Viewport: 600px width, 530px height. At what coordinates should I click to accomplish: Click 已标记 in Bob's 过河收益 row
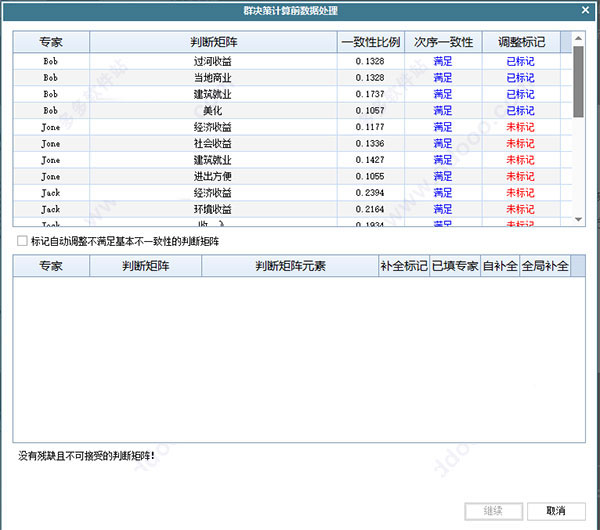click(520, 61)
